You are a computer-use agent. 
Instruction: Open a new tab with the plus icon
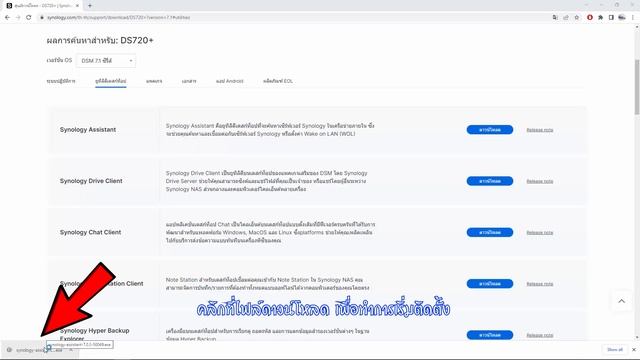(90, 6)
